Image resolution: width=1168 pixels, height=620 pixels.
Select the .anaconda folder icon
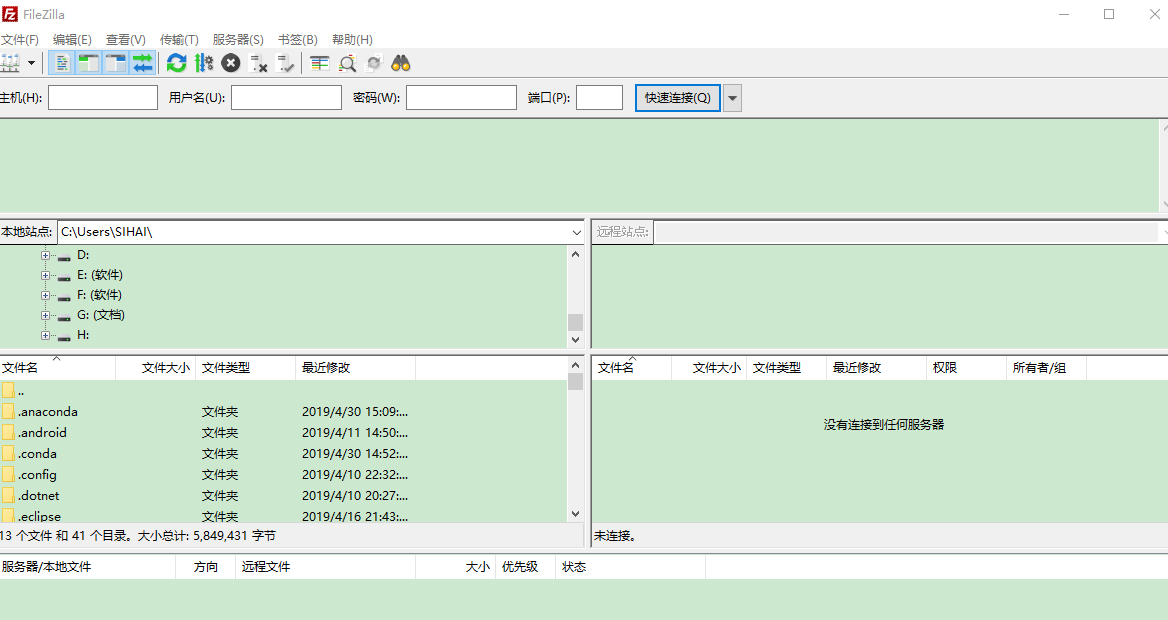(x=8, y=411)
